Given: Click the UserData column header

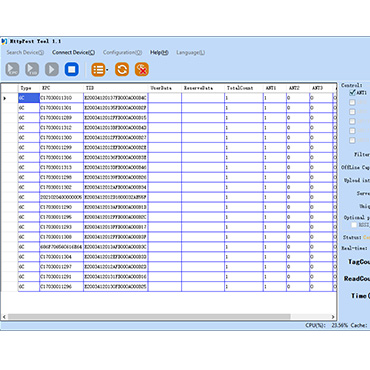Looking at the screenshot, I should [x=165, y=88].
